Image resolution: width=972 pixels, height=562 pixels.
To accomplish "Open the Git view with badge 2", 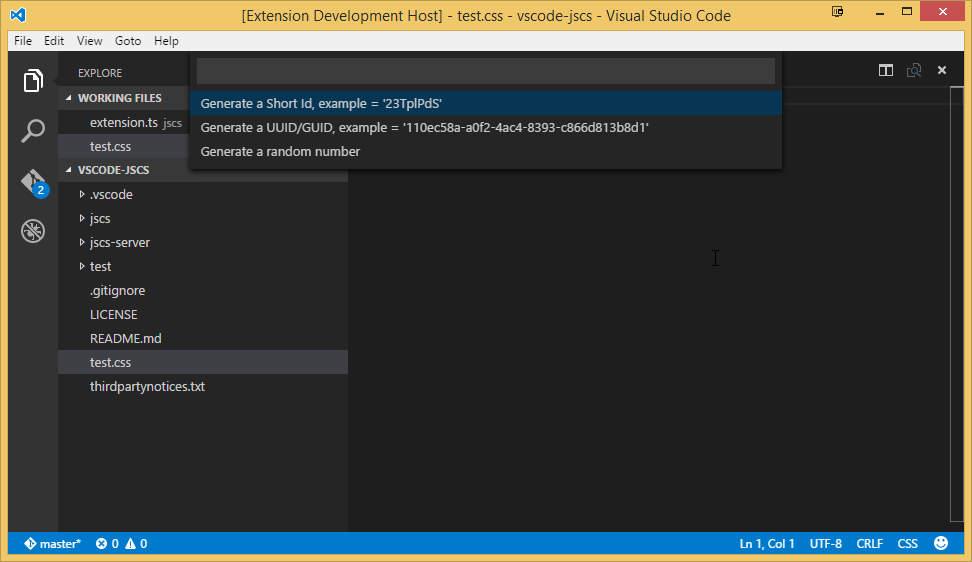I will point(33,182).
